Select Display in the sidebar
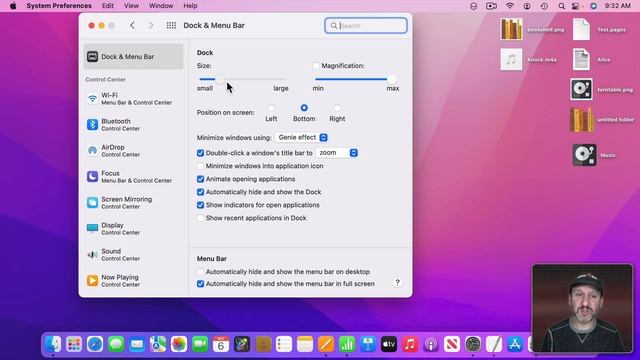This screenshot has height=360, width=640. pyautogui.click(x=133, y=229)
